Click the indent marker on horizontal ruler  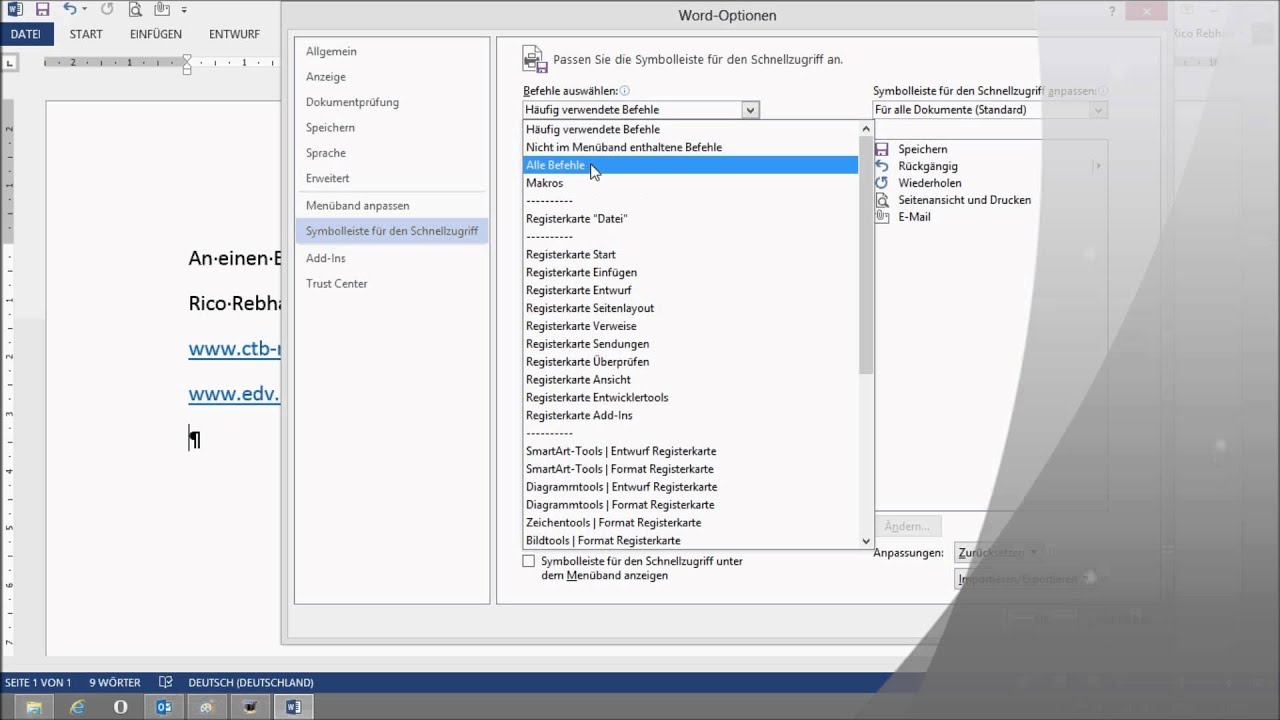click(186, 63)
